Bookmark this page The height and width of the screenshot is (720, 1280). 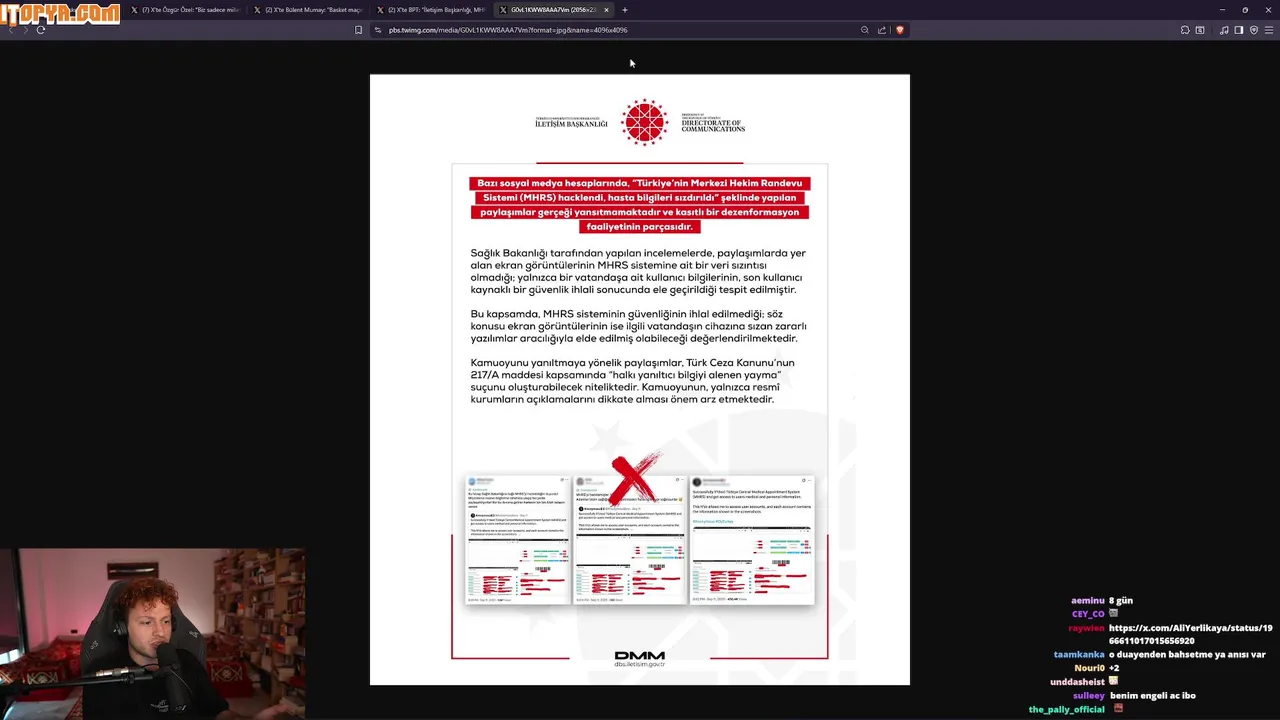358,30
